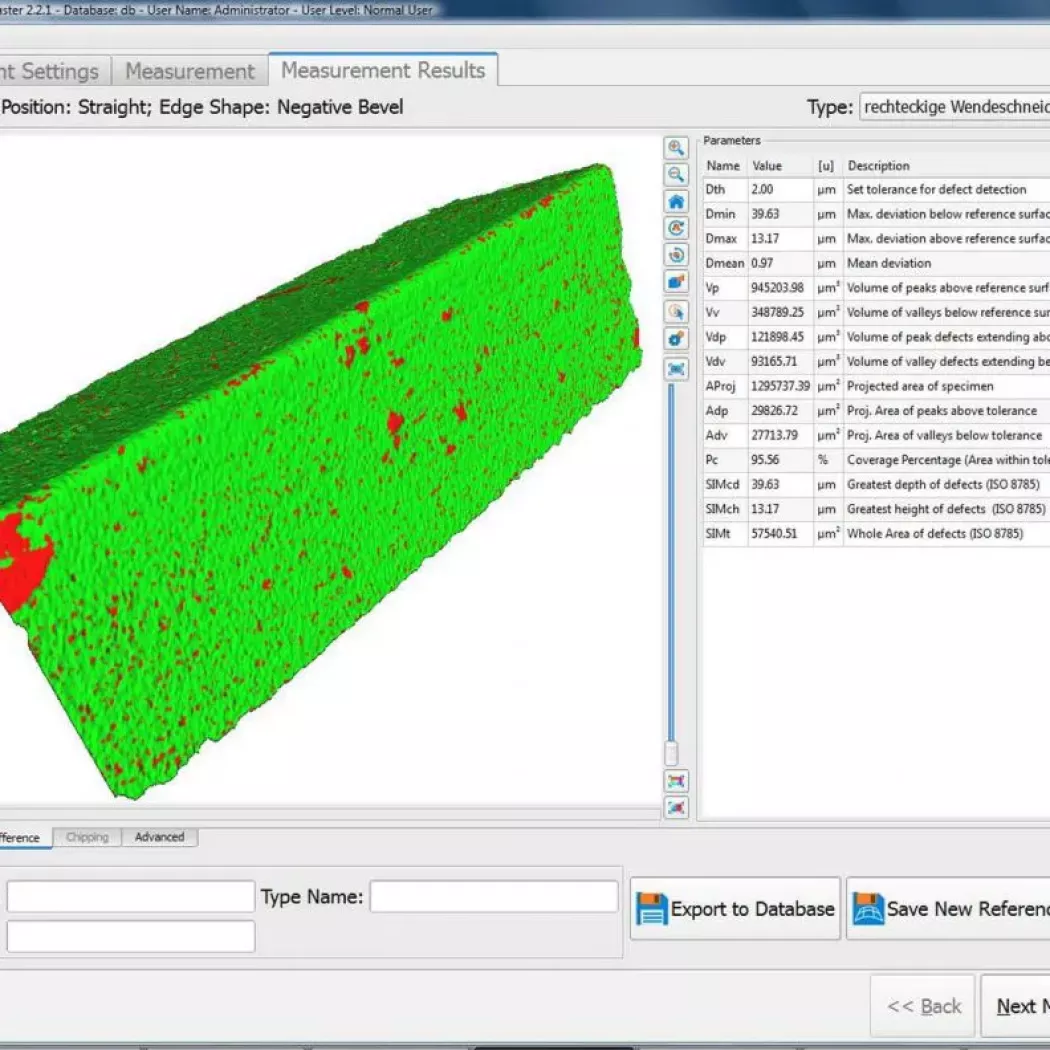The width and height of the screenshot is (1050, 1050).
Task: Open the Type dropdown showing rechteckige Wendeschneid
Action: pyautogui.click(x=954, y=107)
